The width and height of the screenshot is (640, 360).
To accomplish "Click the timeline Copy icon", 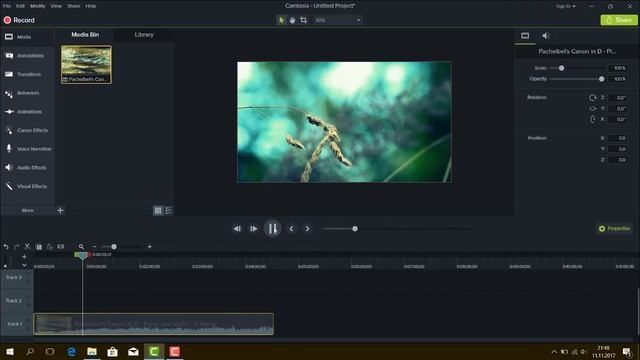I will (39, 247).
